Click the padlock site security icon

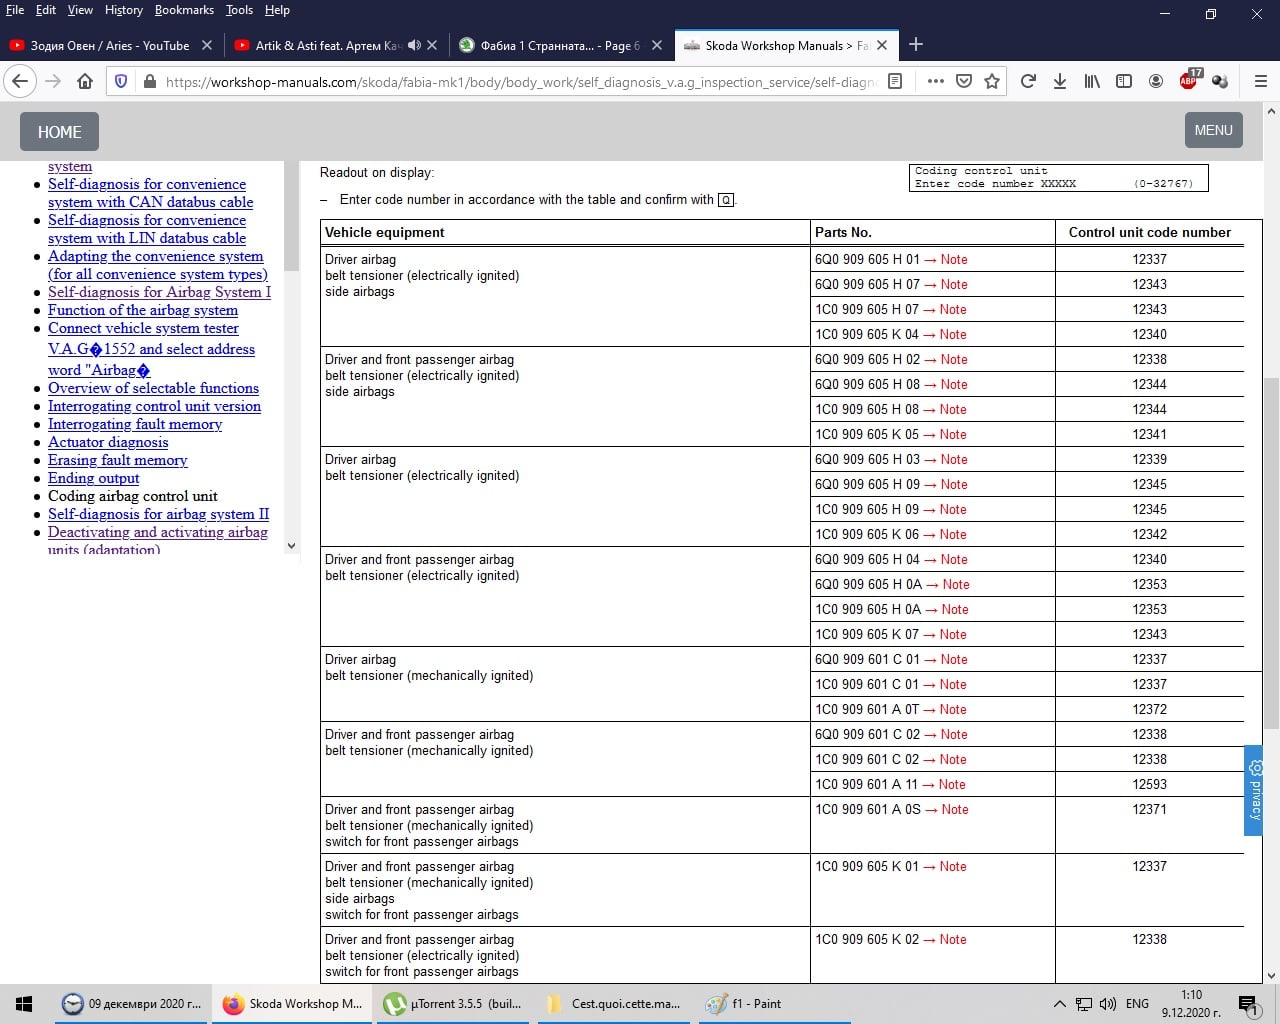coord(149,81)
